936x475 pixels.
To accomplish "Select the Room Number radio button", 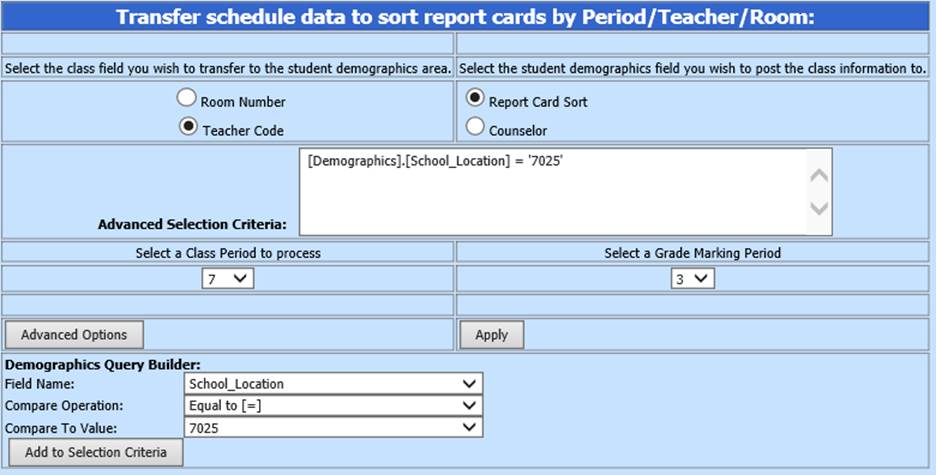I will [187, 99].
